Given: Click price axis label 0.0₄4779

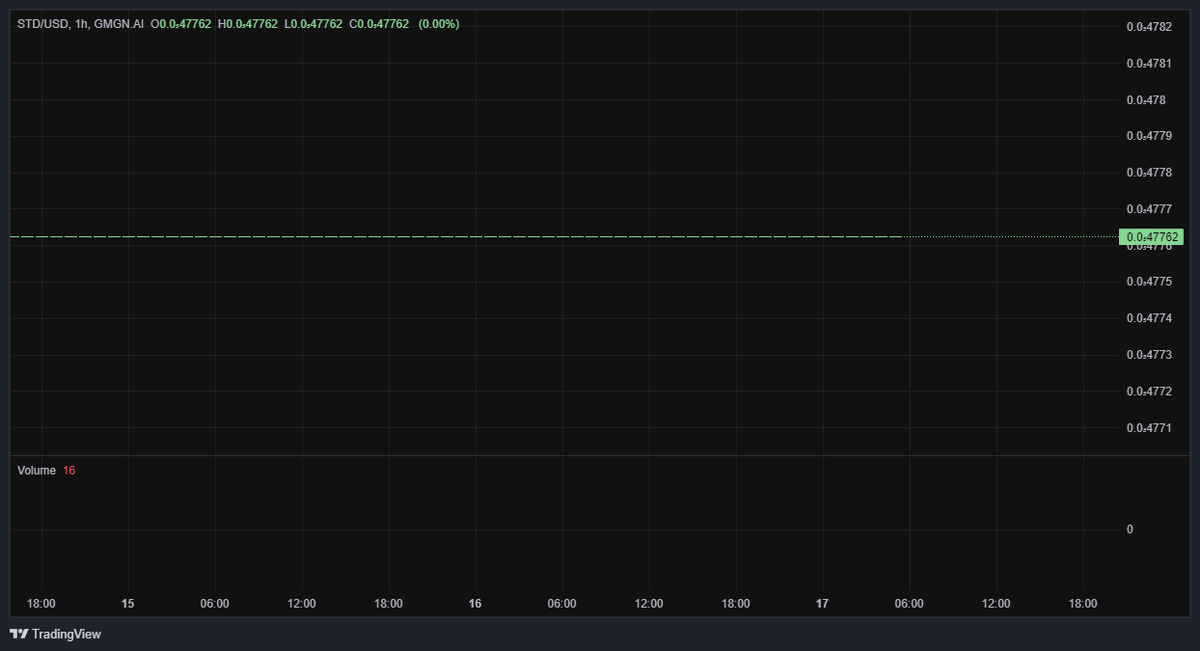Looking at the screenshot, I should coord(1149,136).
